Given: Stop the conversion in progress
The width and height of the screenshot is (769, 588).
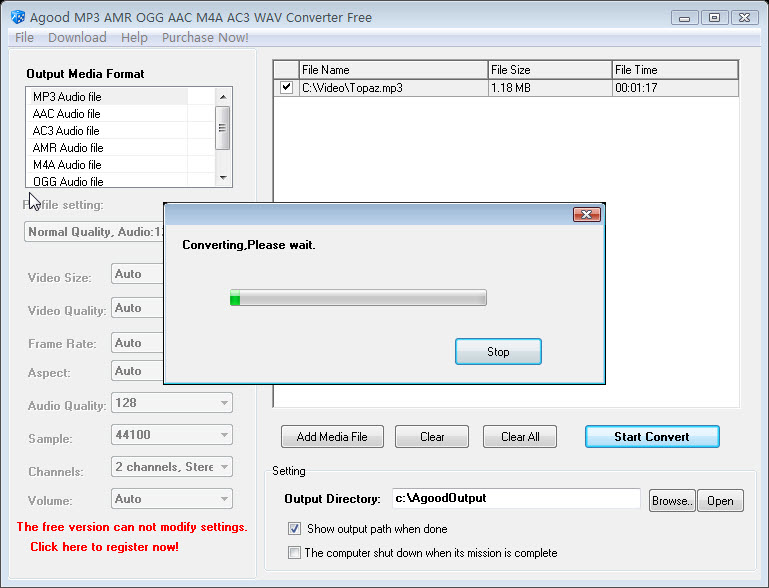Looking at the screenshot, I should [x=498, y=352].
